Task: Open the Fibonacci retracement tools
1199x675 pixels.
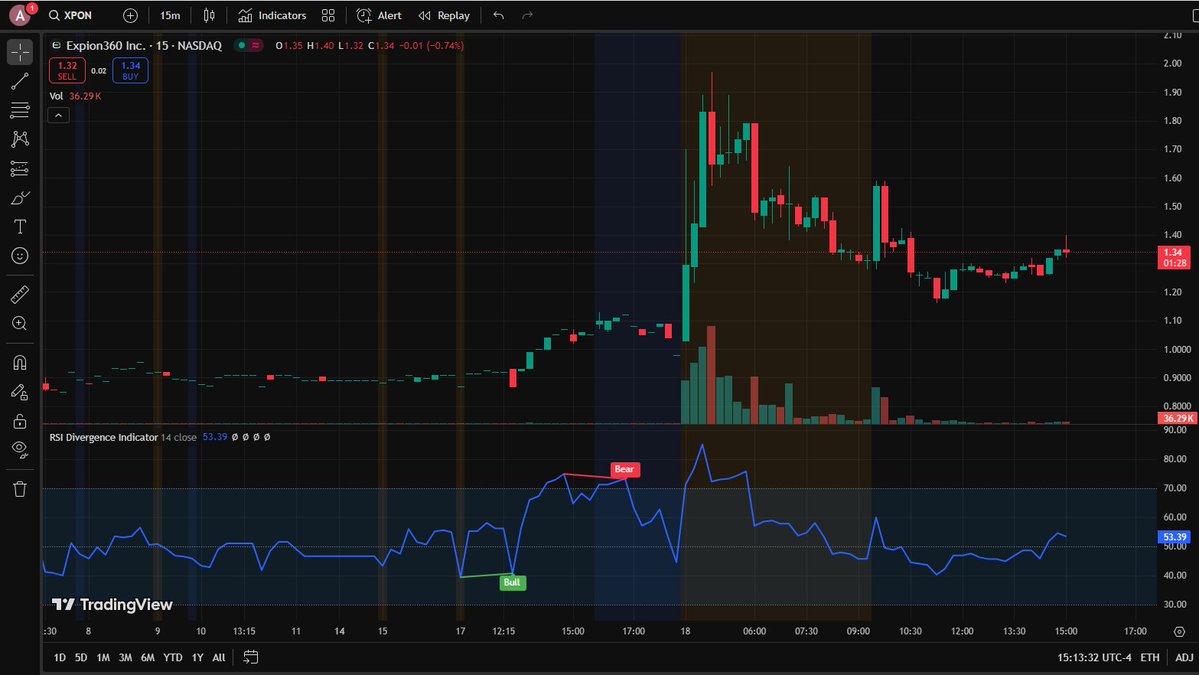Action: [20, 110]
